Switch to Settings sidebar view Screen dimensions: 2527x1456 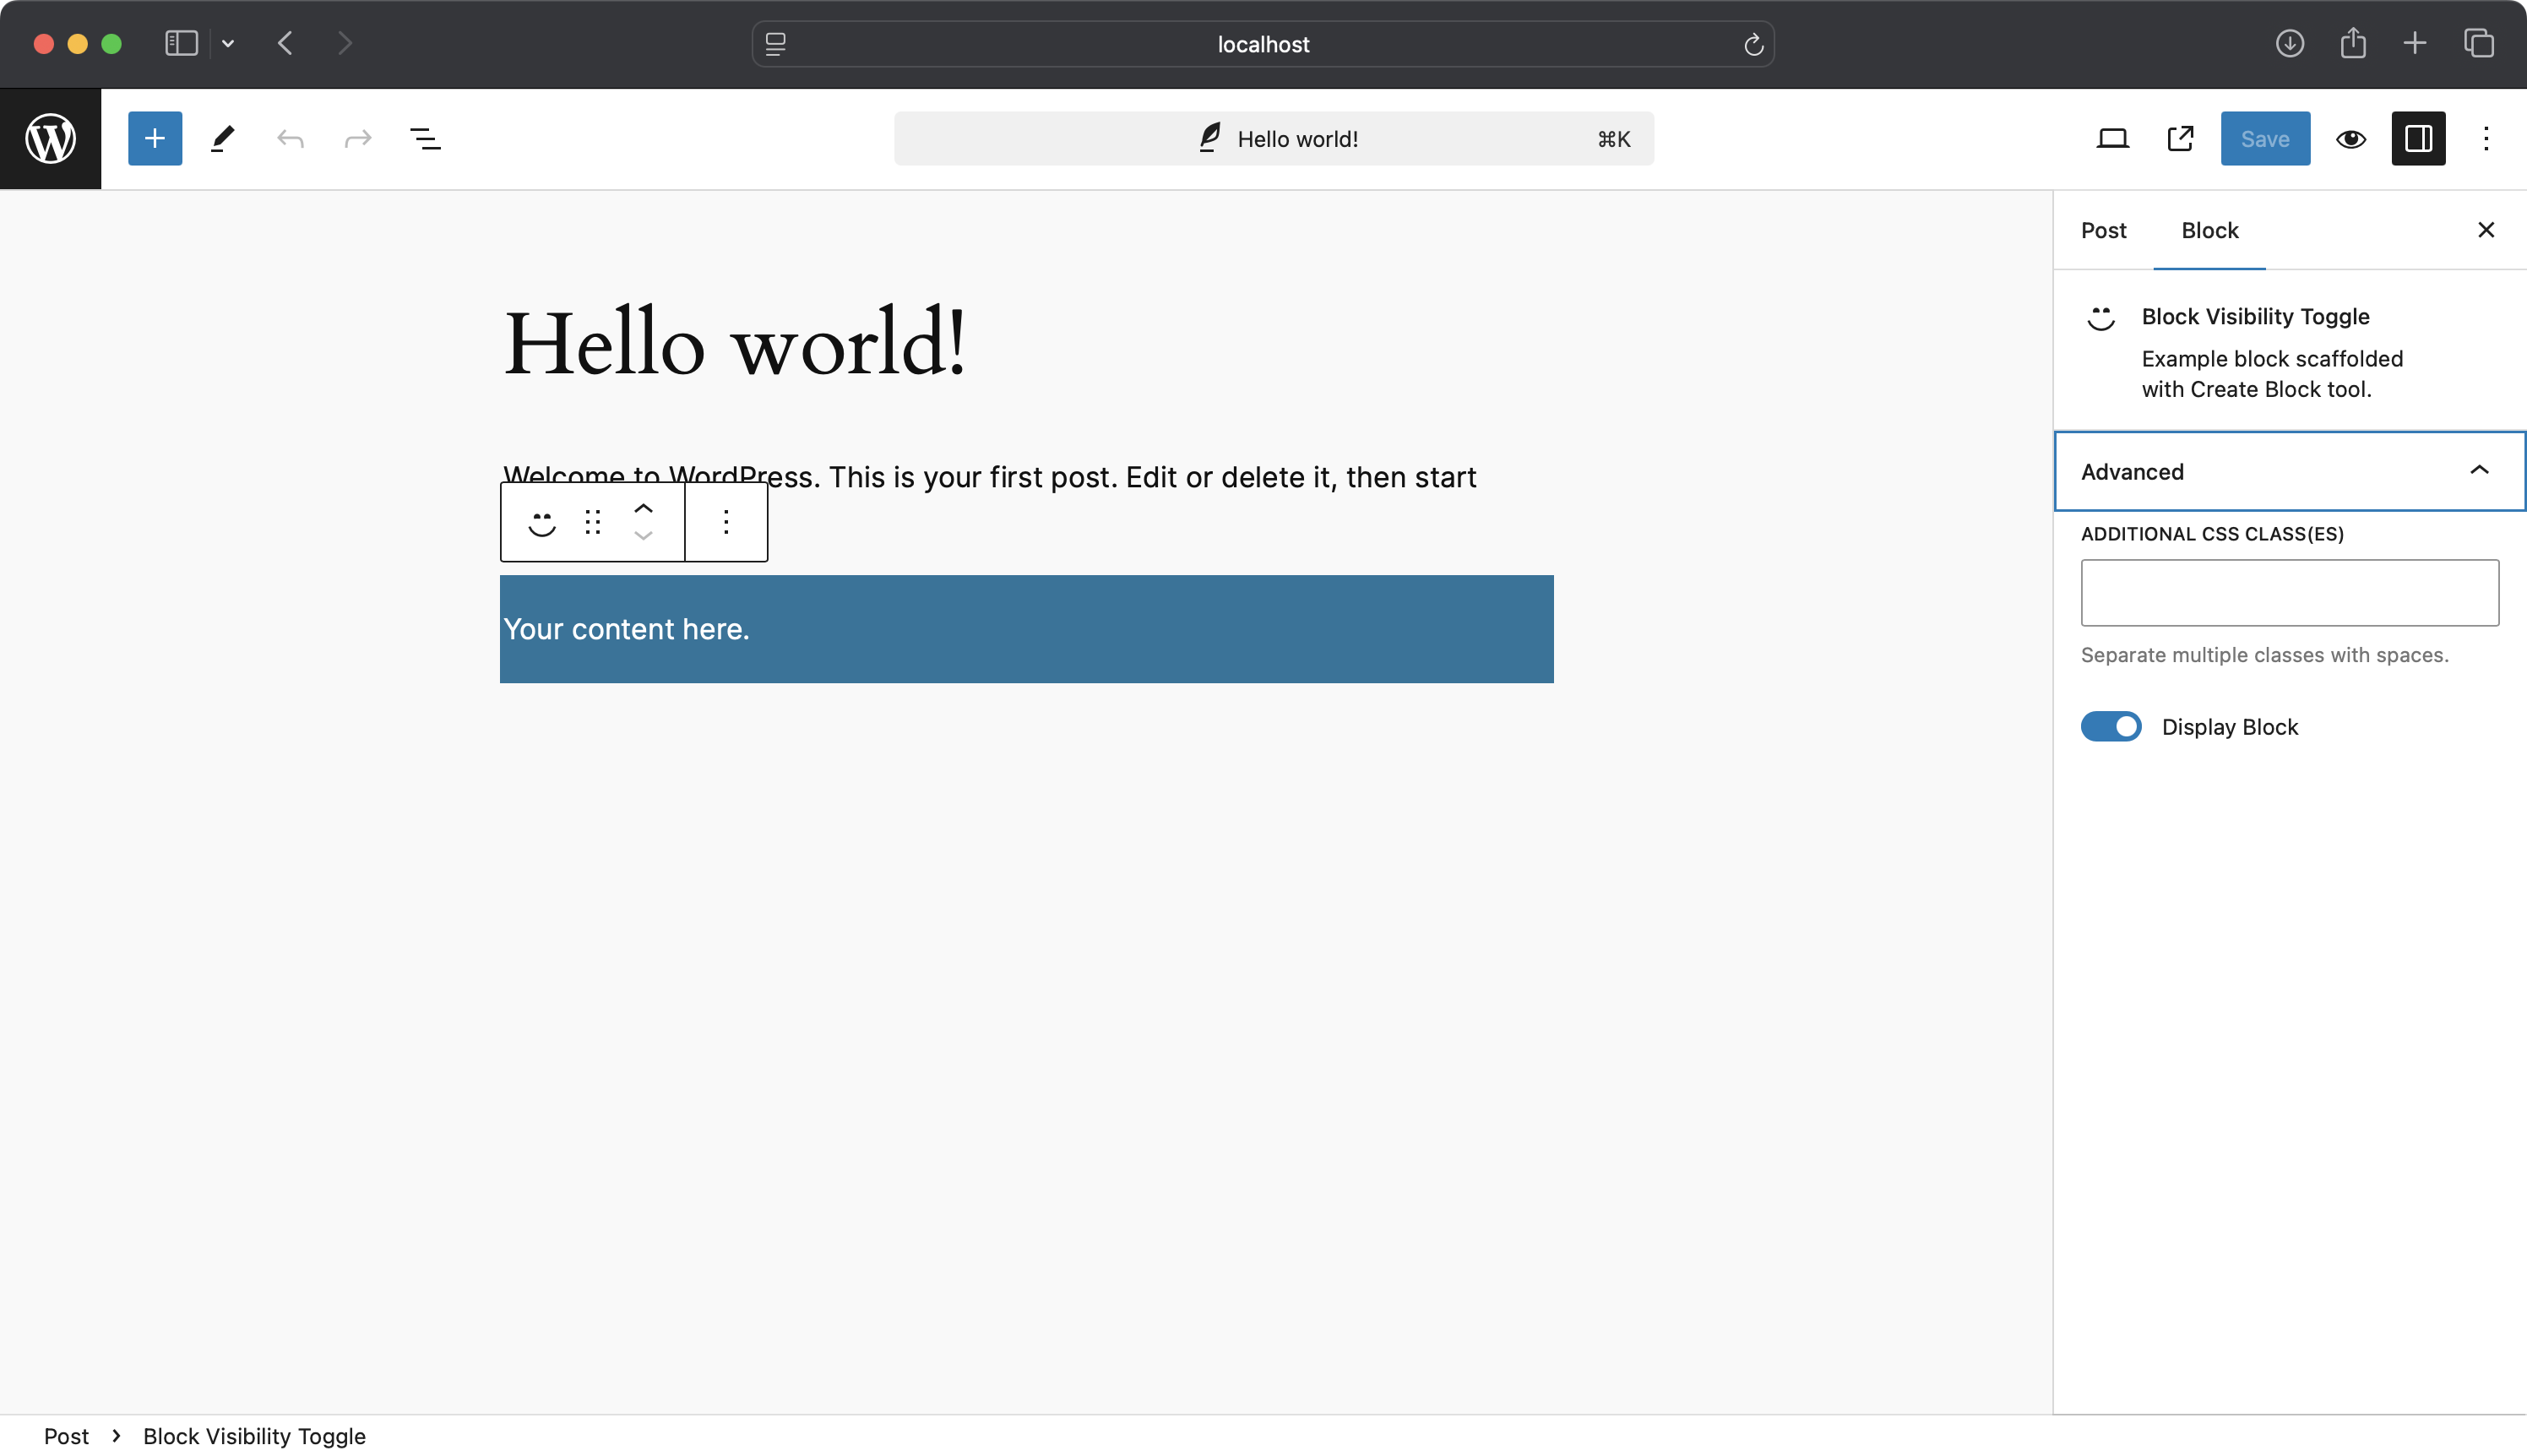[2418, 139]
